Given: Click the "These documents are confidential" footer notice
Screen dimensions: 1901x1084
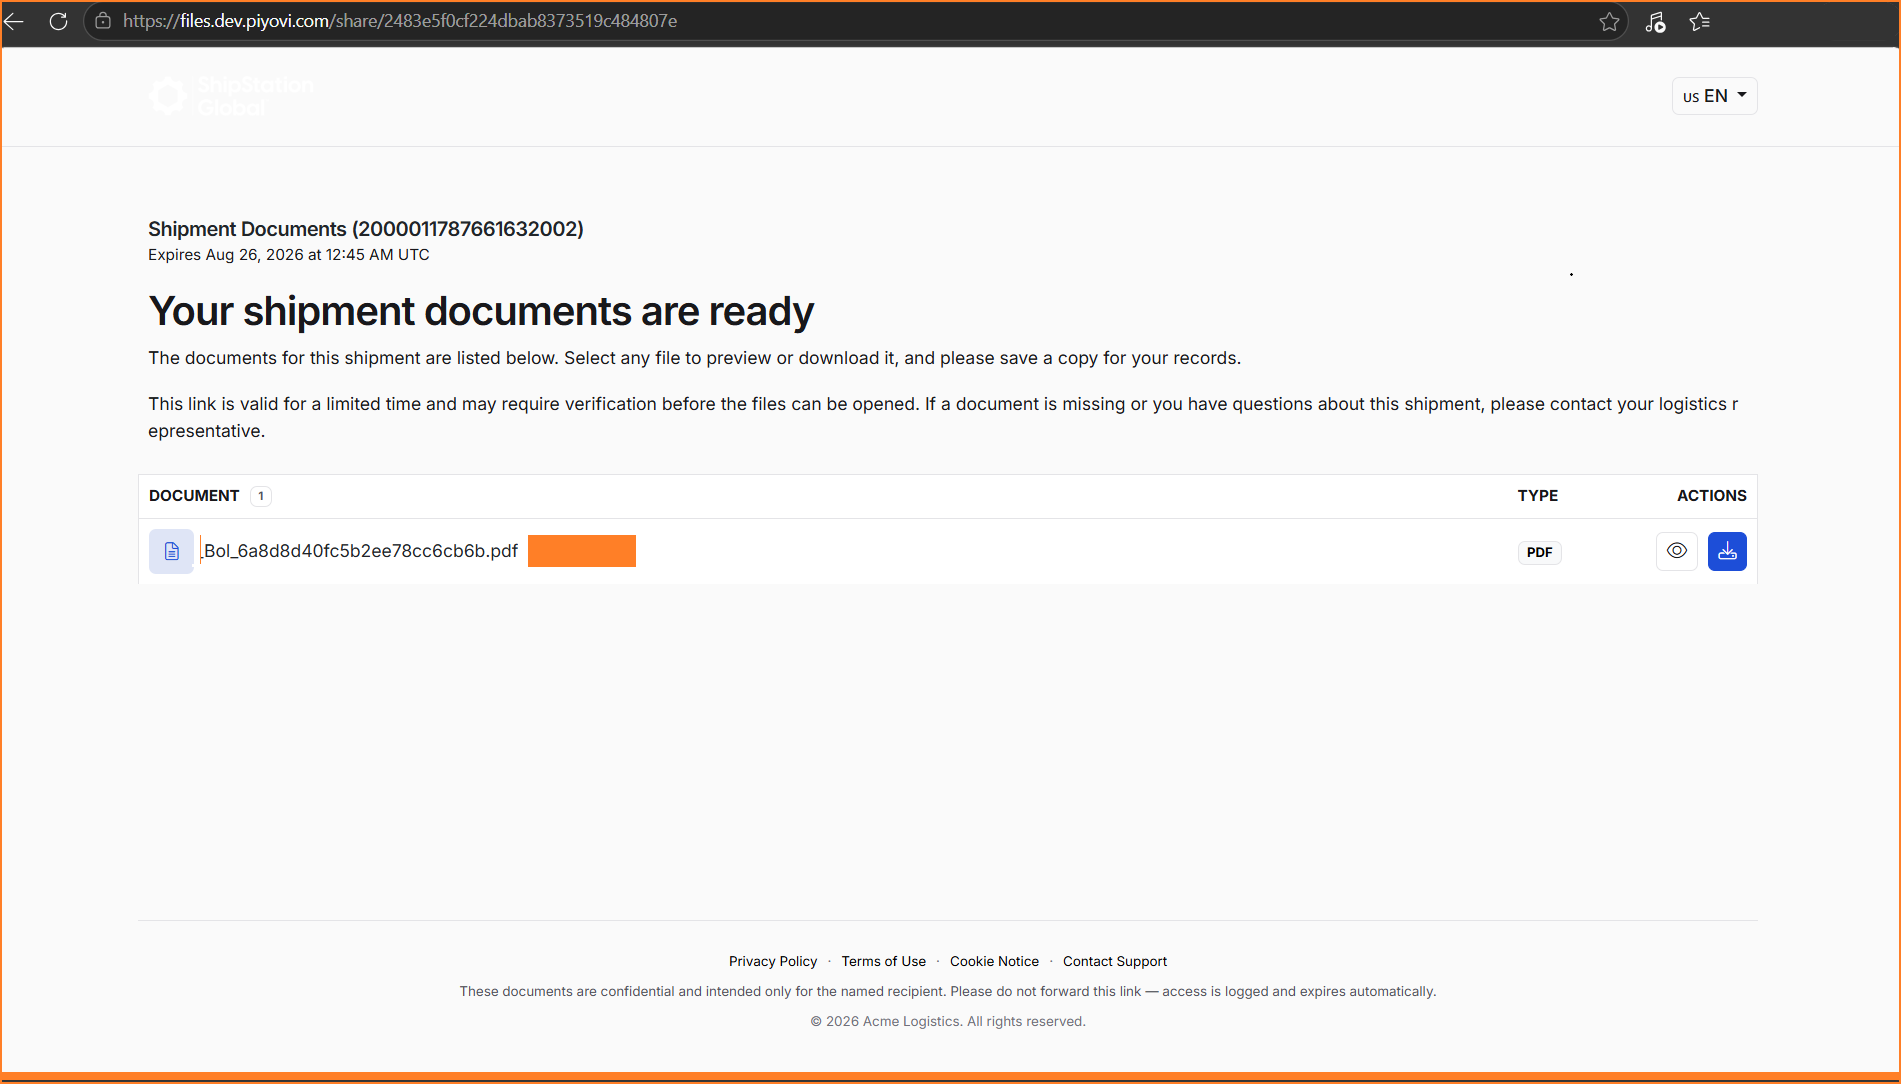Looking at the screenshot, I should [x=948, y=991].
